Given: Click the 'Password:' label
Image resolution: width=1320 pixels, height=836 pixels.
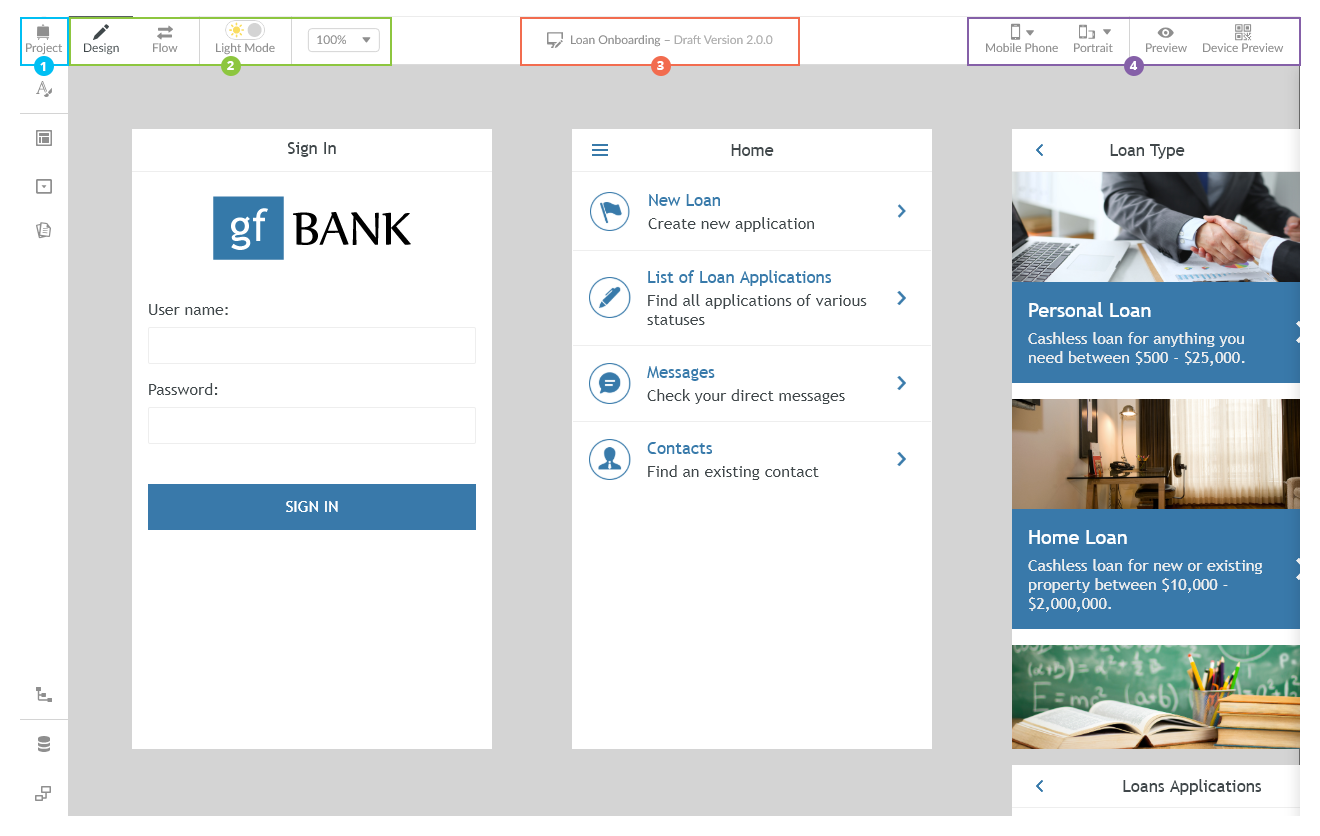Looking at the screenshot, I should click(183, 390).
